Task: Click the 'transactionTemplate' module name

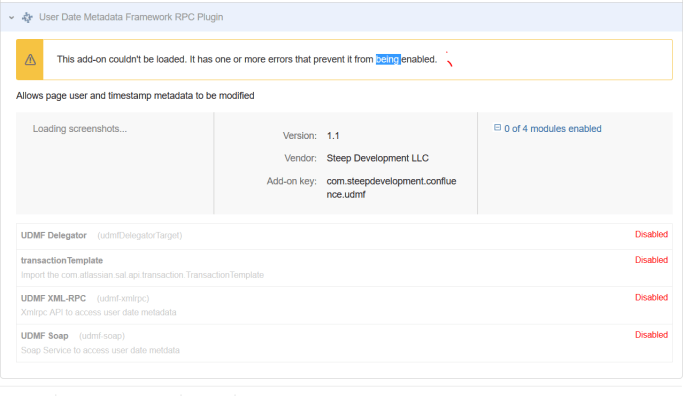Action: click(62, 260)
